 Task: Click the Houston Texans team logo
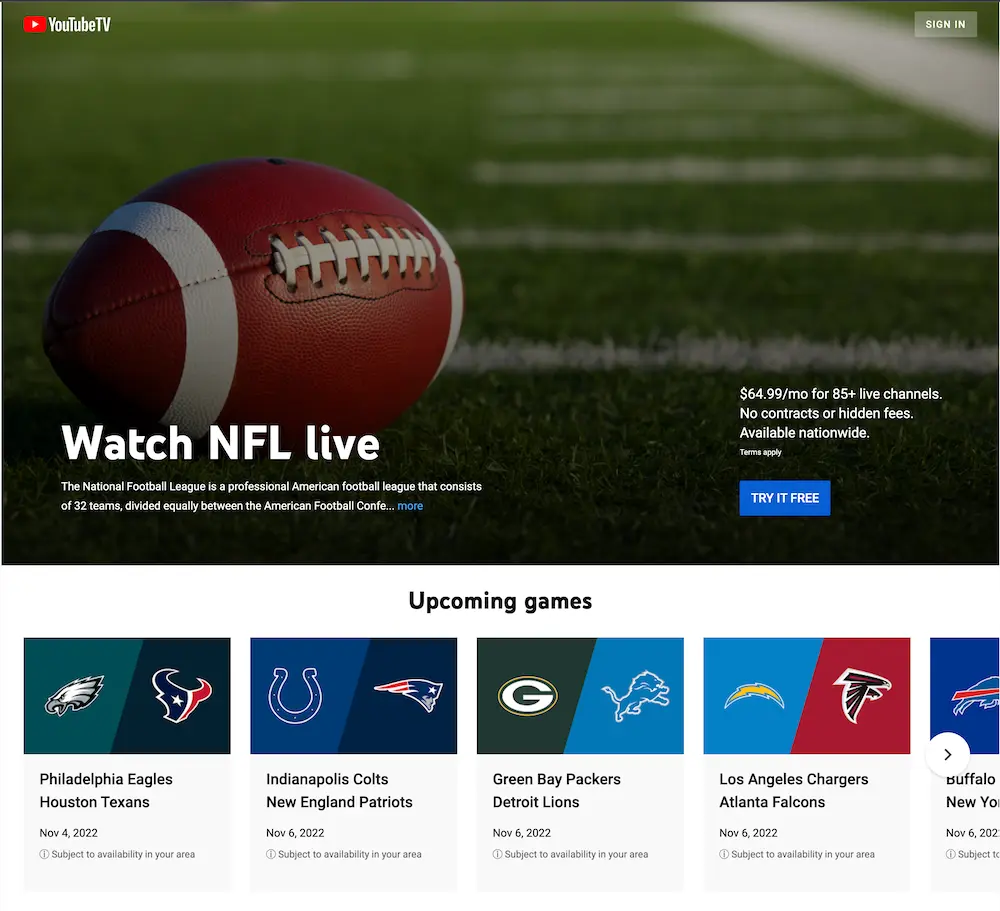[182, 695]
